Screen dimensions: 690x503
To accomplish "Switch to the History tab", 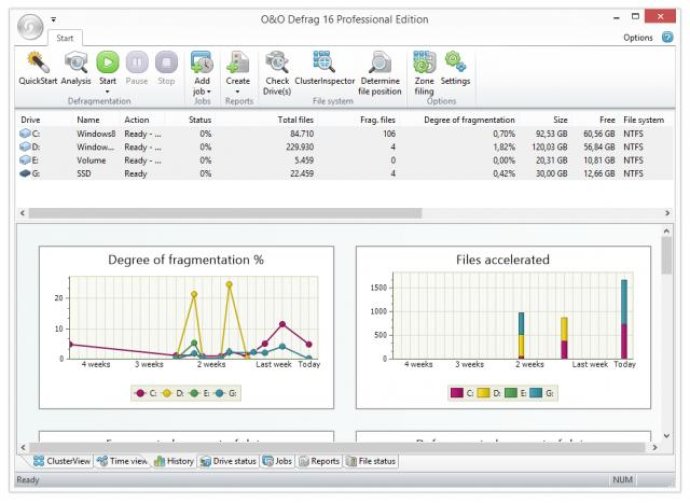I will 174,461.
